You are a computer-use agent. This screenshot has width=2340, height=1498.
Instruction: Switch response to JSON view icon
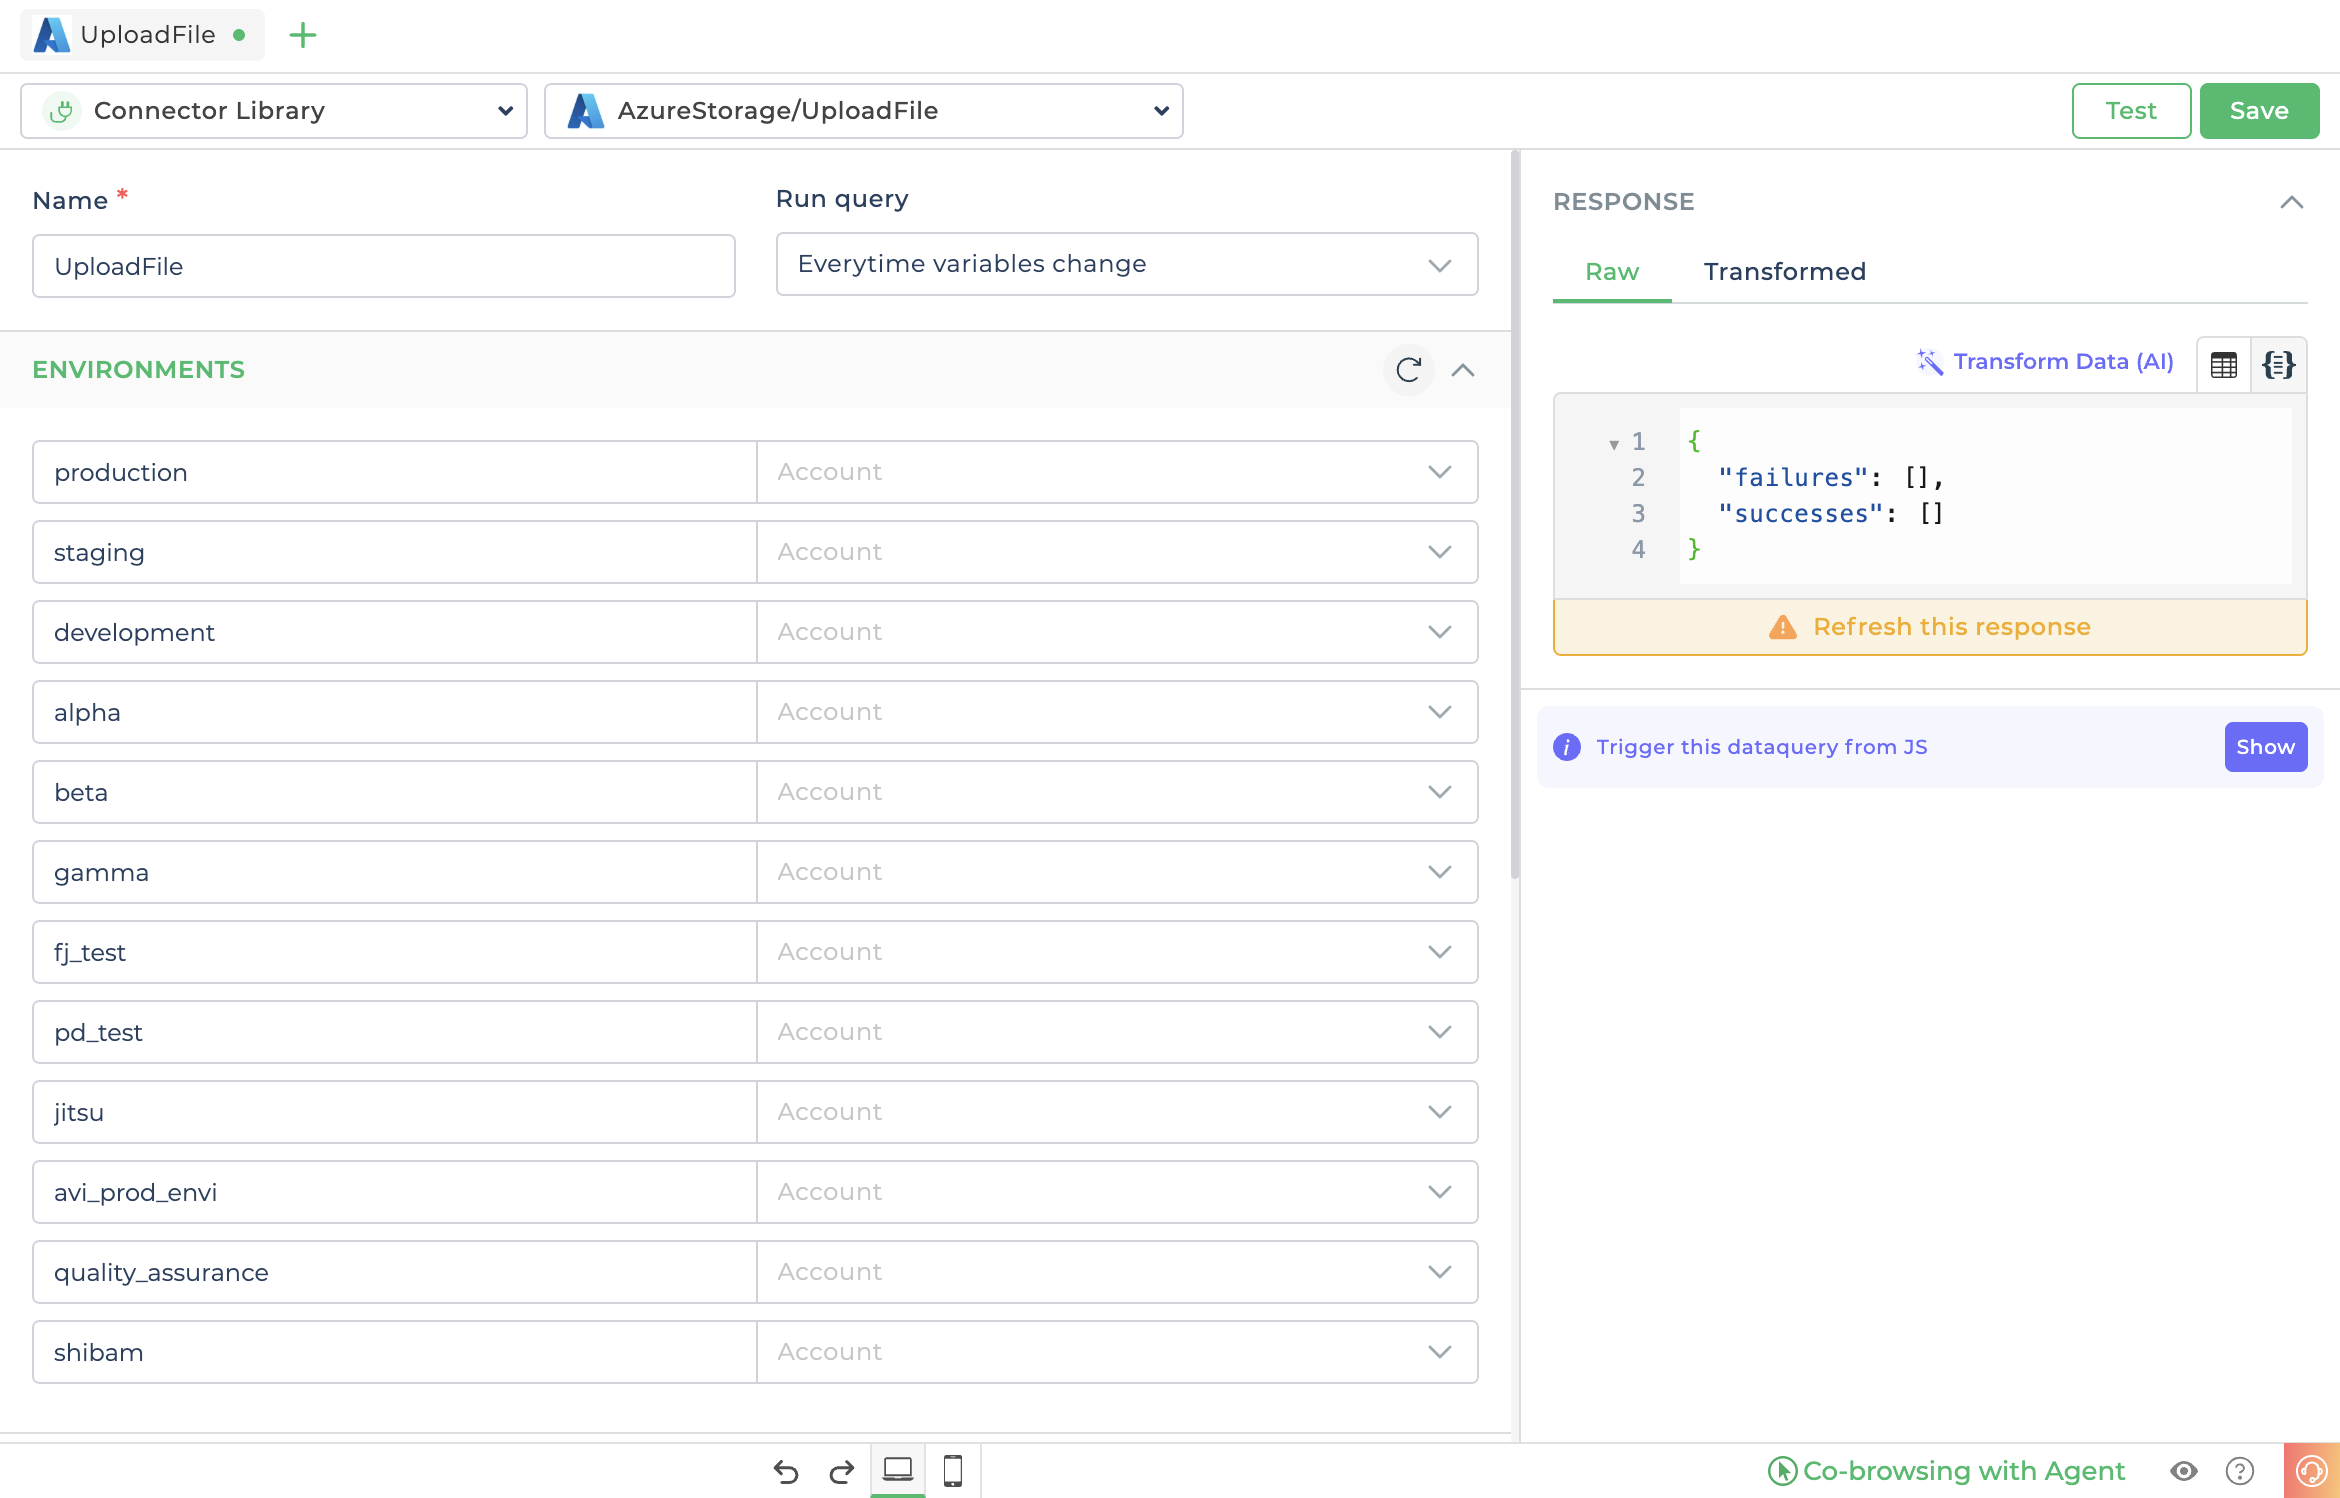(2278, 365)
